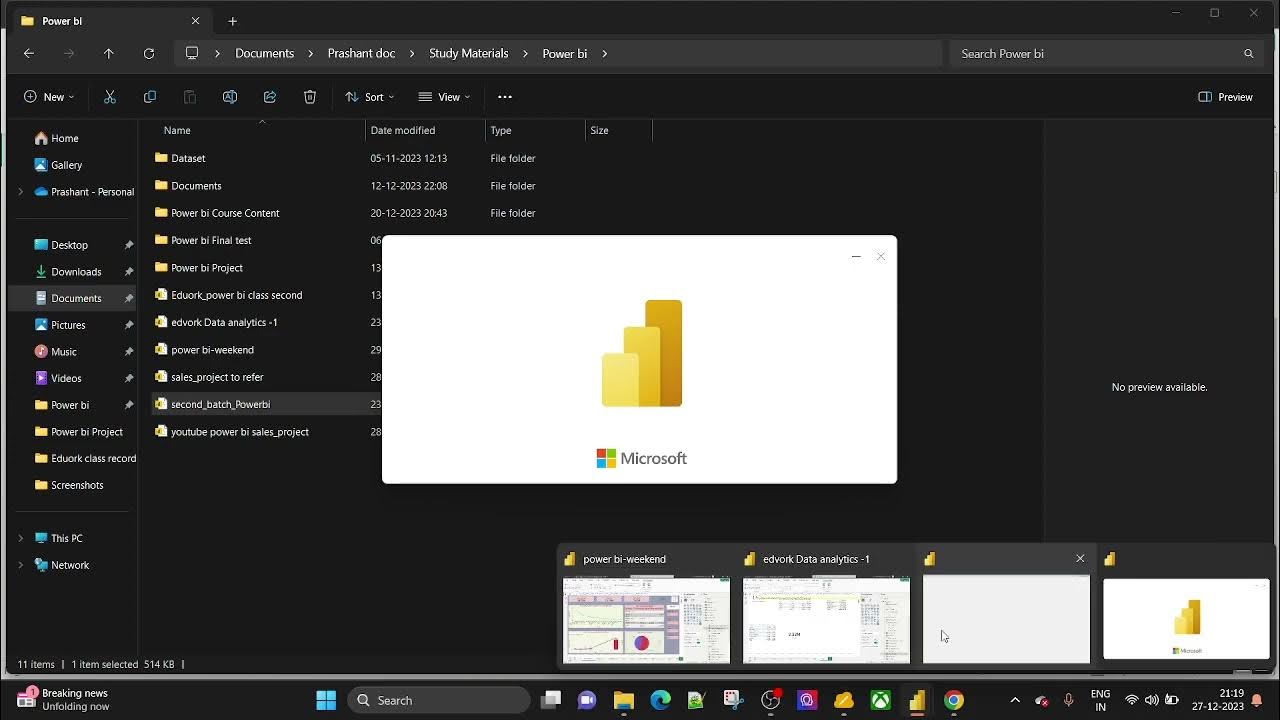Screen dimensions: 1280x720
Task: Select the Eduork_power bi class second file
Action: [236, 295]
